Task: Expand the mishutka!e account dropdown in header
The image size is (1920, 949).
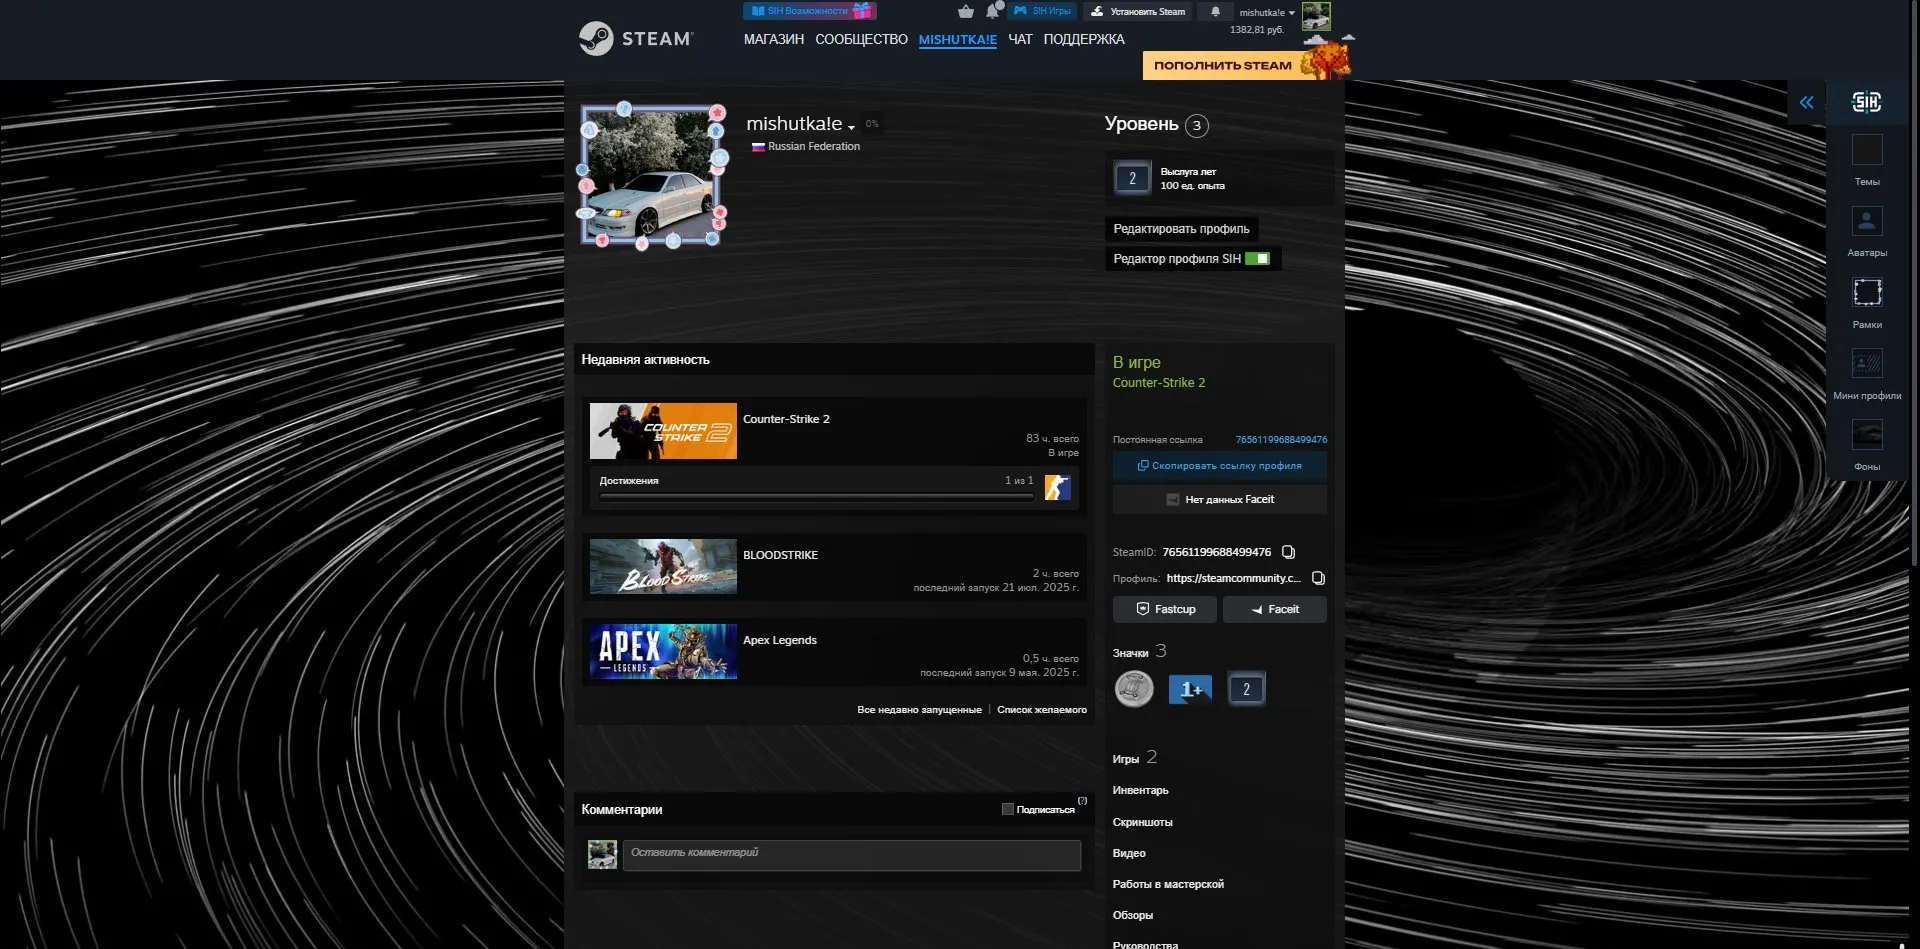Action: pos(1266,13)
